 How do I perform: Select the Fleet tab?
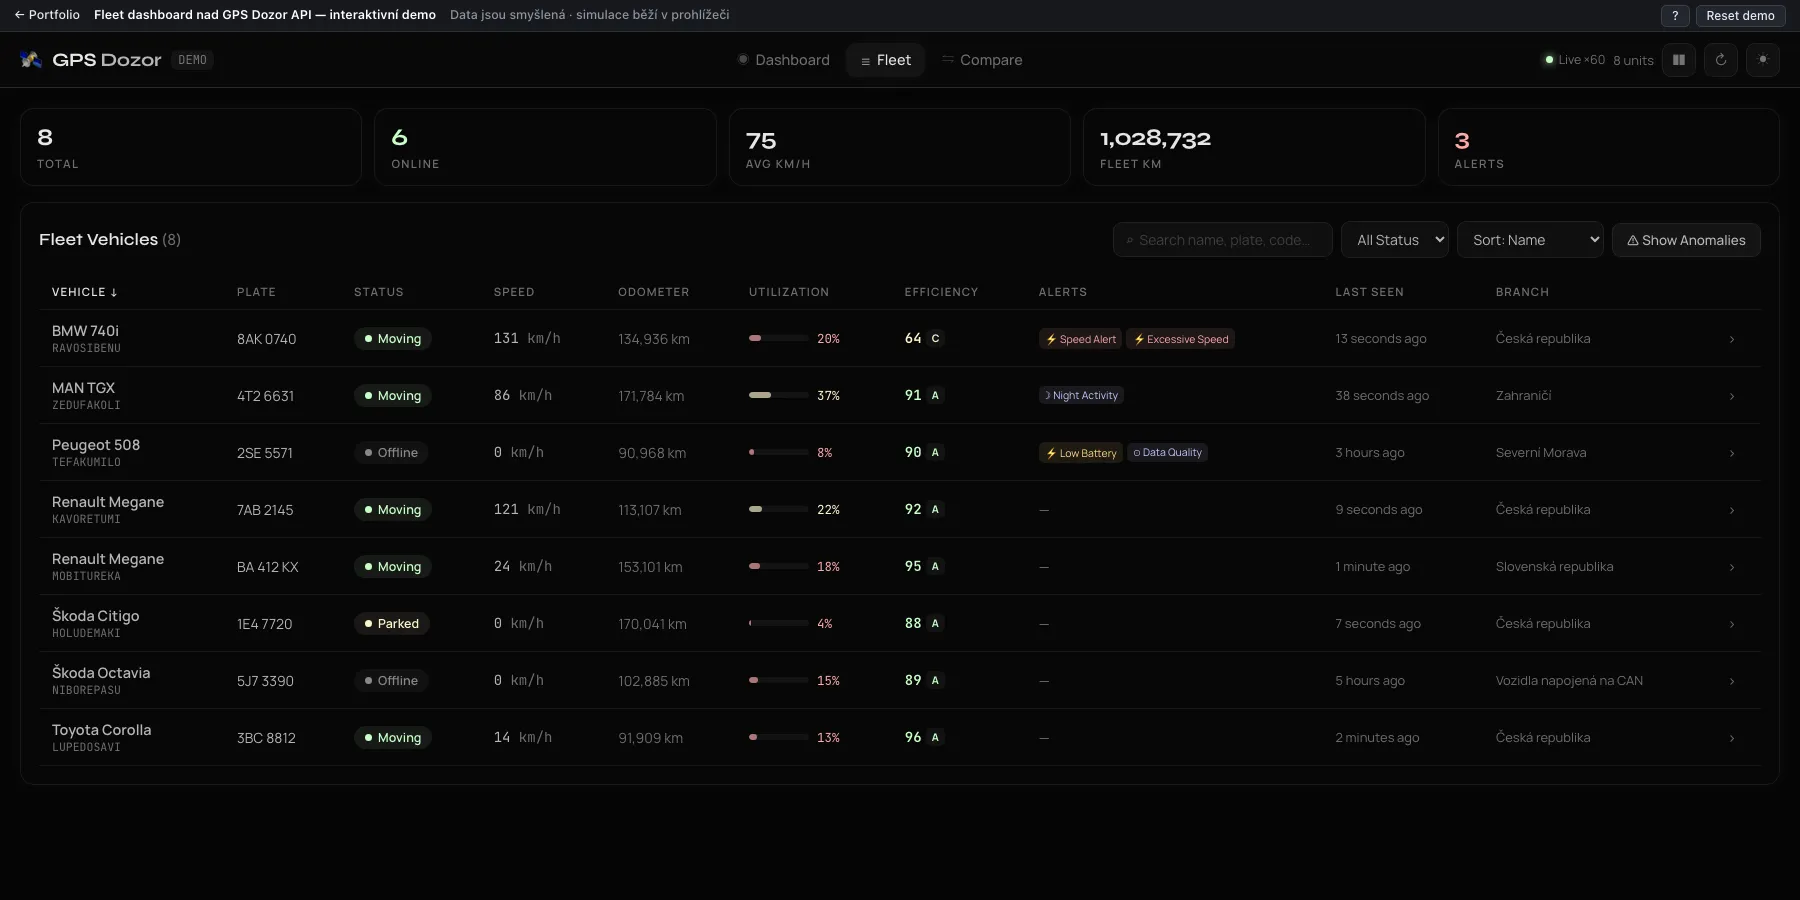pyautogui.click(x=886, y=60)
